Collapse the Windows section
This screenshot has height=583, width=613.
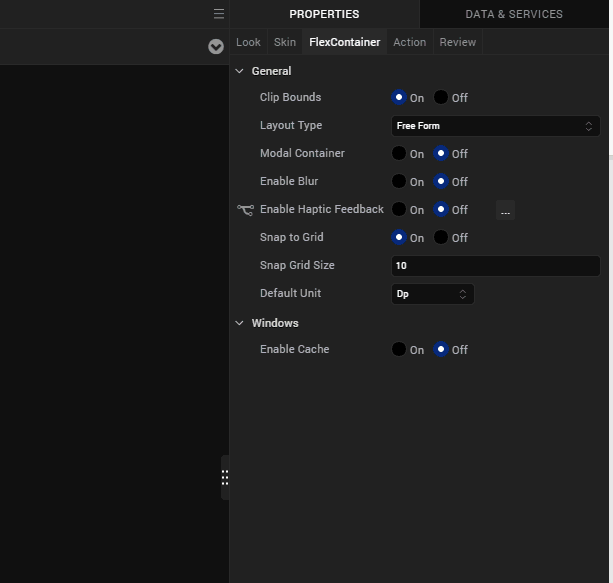239,323
